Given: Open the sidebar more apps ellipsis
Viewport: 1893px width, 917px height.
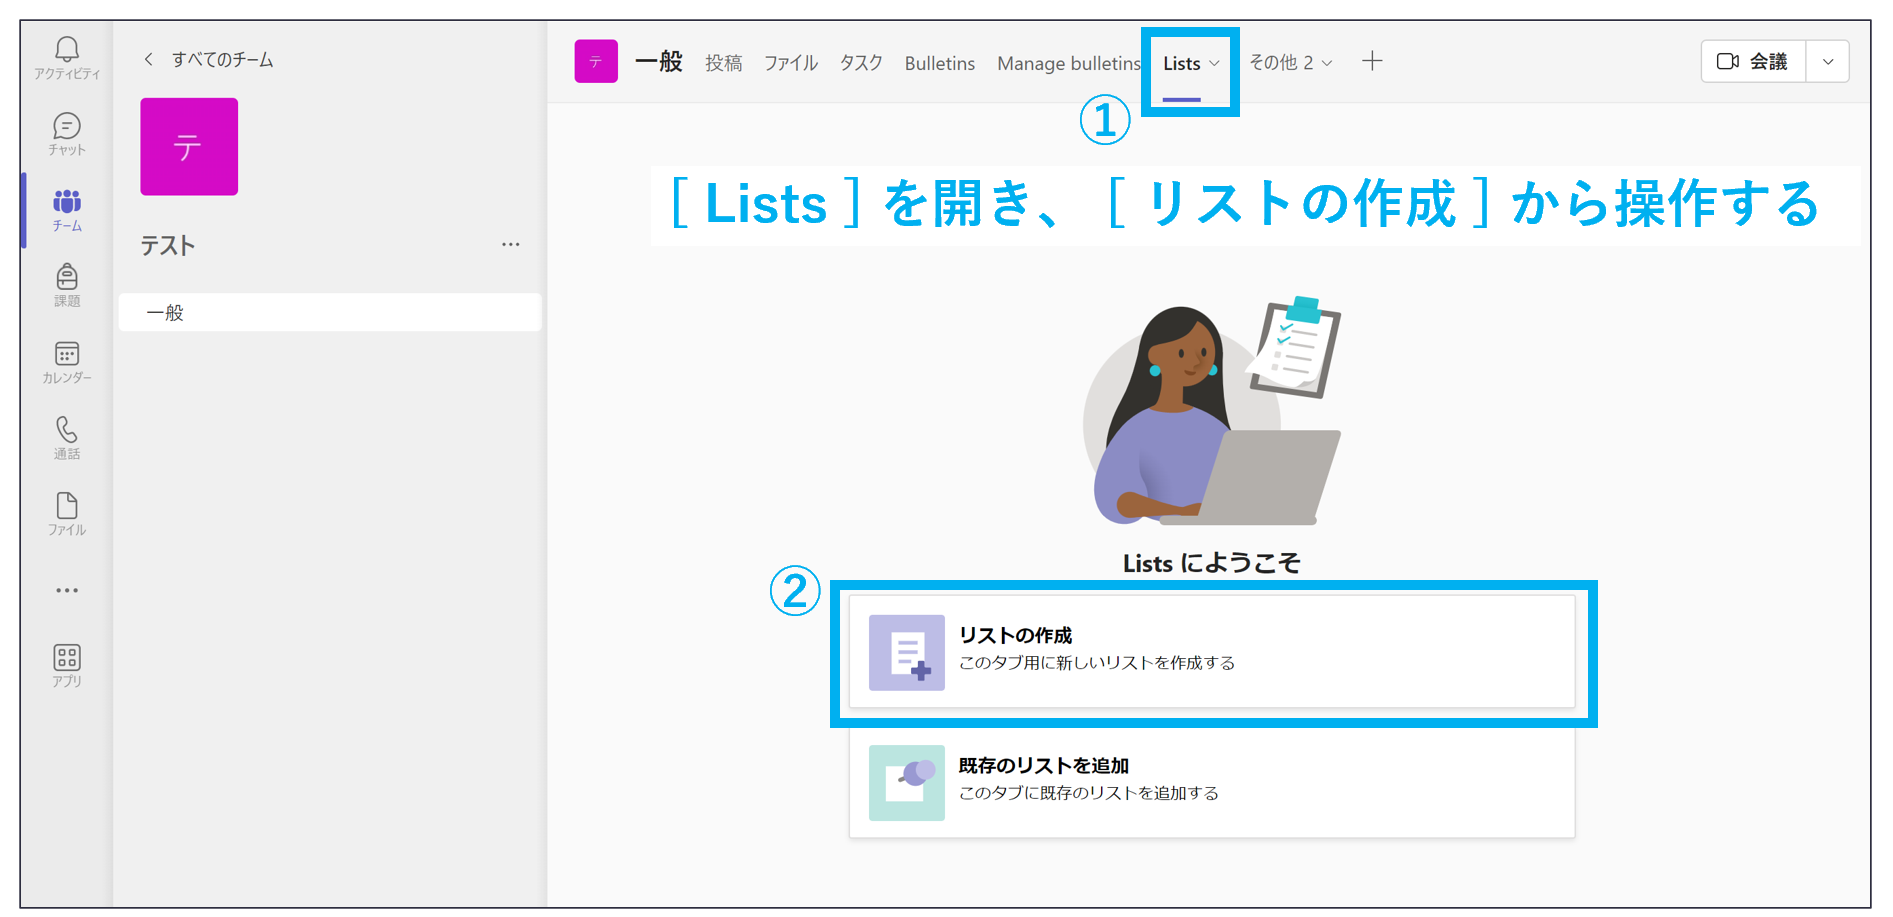Looking at the screenshot, I should tap(67, 590).
